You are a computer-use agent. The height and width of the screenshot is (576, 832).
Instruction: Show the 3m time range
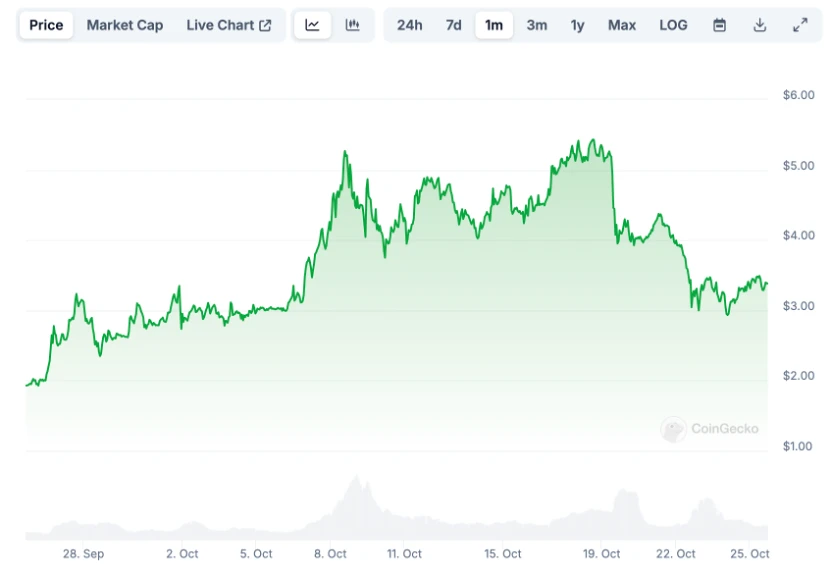pos(537,25)
